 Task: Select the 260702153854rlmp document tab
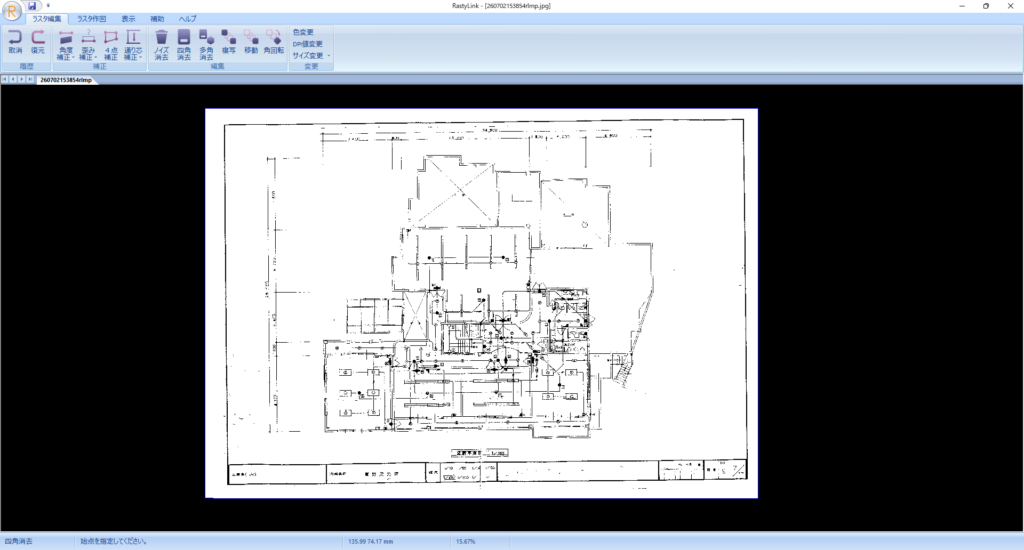[66, 80]
